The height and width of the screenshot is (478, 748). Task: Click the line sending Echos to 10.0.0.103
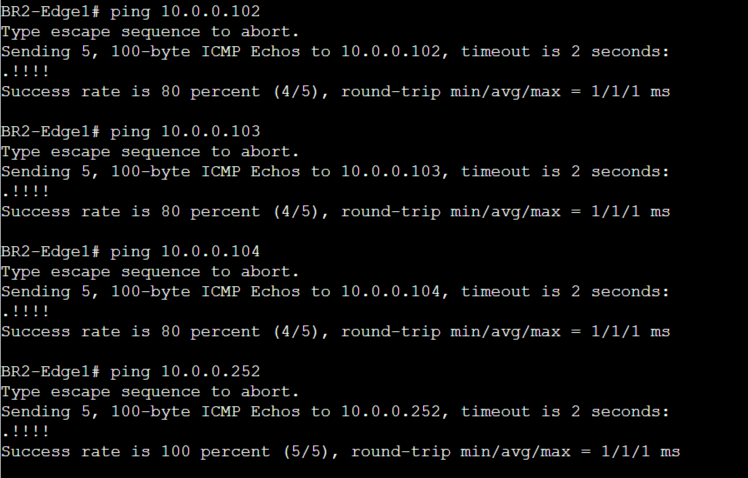[335, 172]
